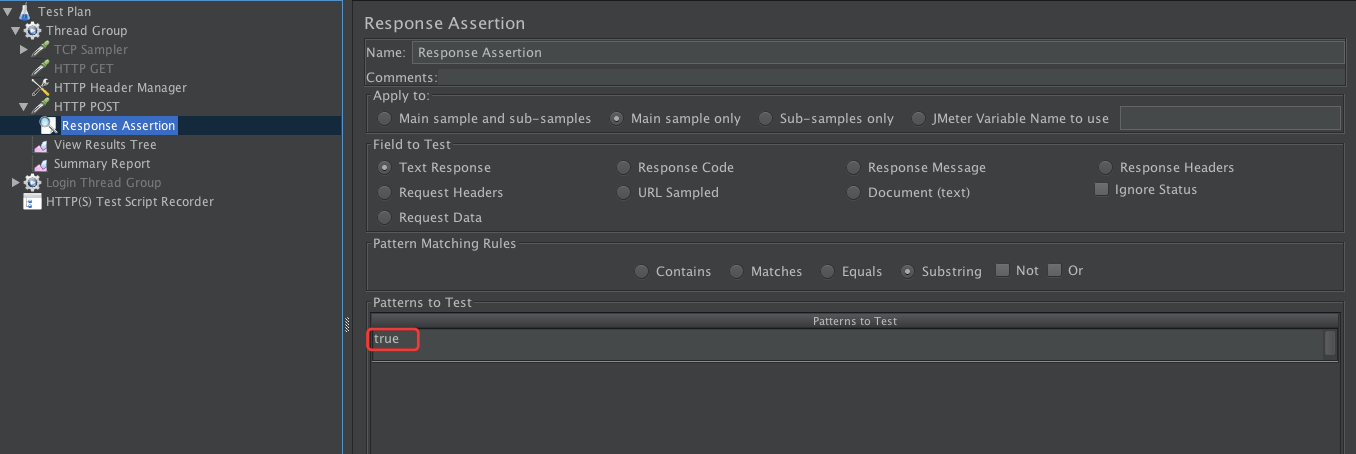Screen dimensions: 1356x454
Task: Click the Summary Report icon
Action: coord(40,164)
